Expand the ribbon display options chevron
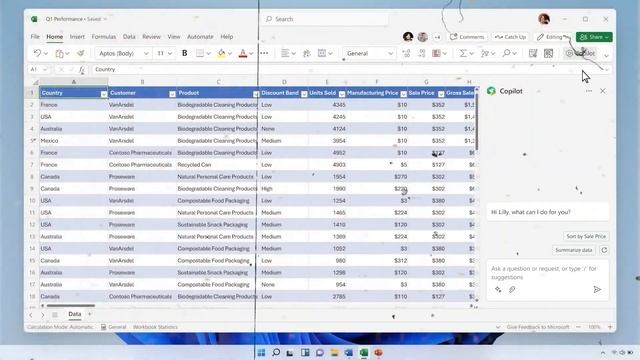 coord(607,55)
